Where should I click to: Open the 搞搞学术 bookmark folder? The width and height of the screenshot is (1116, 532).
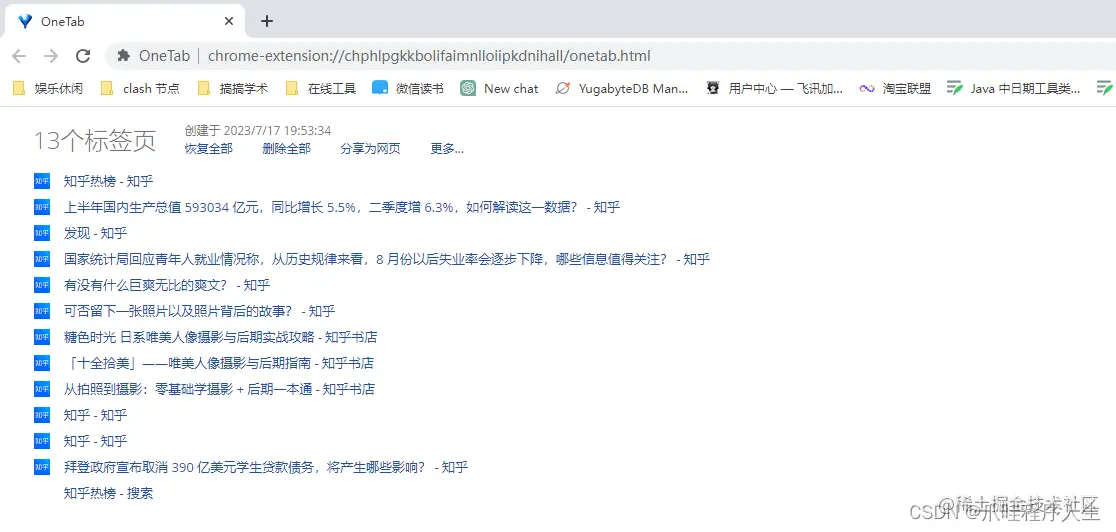tap(233, 88)
